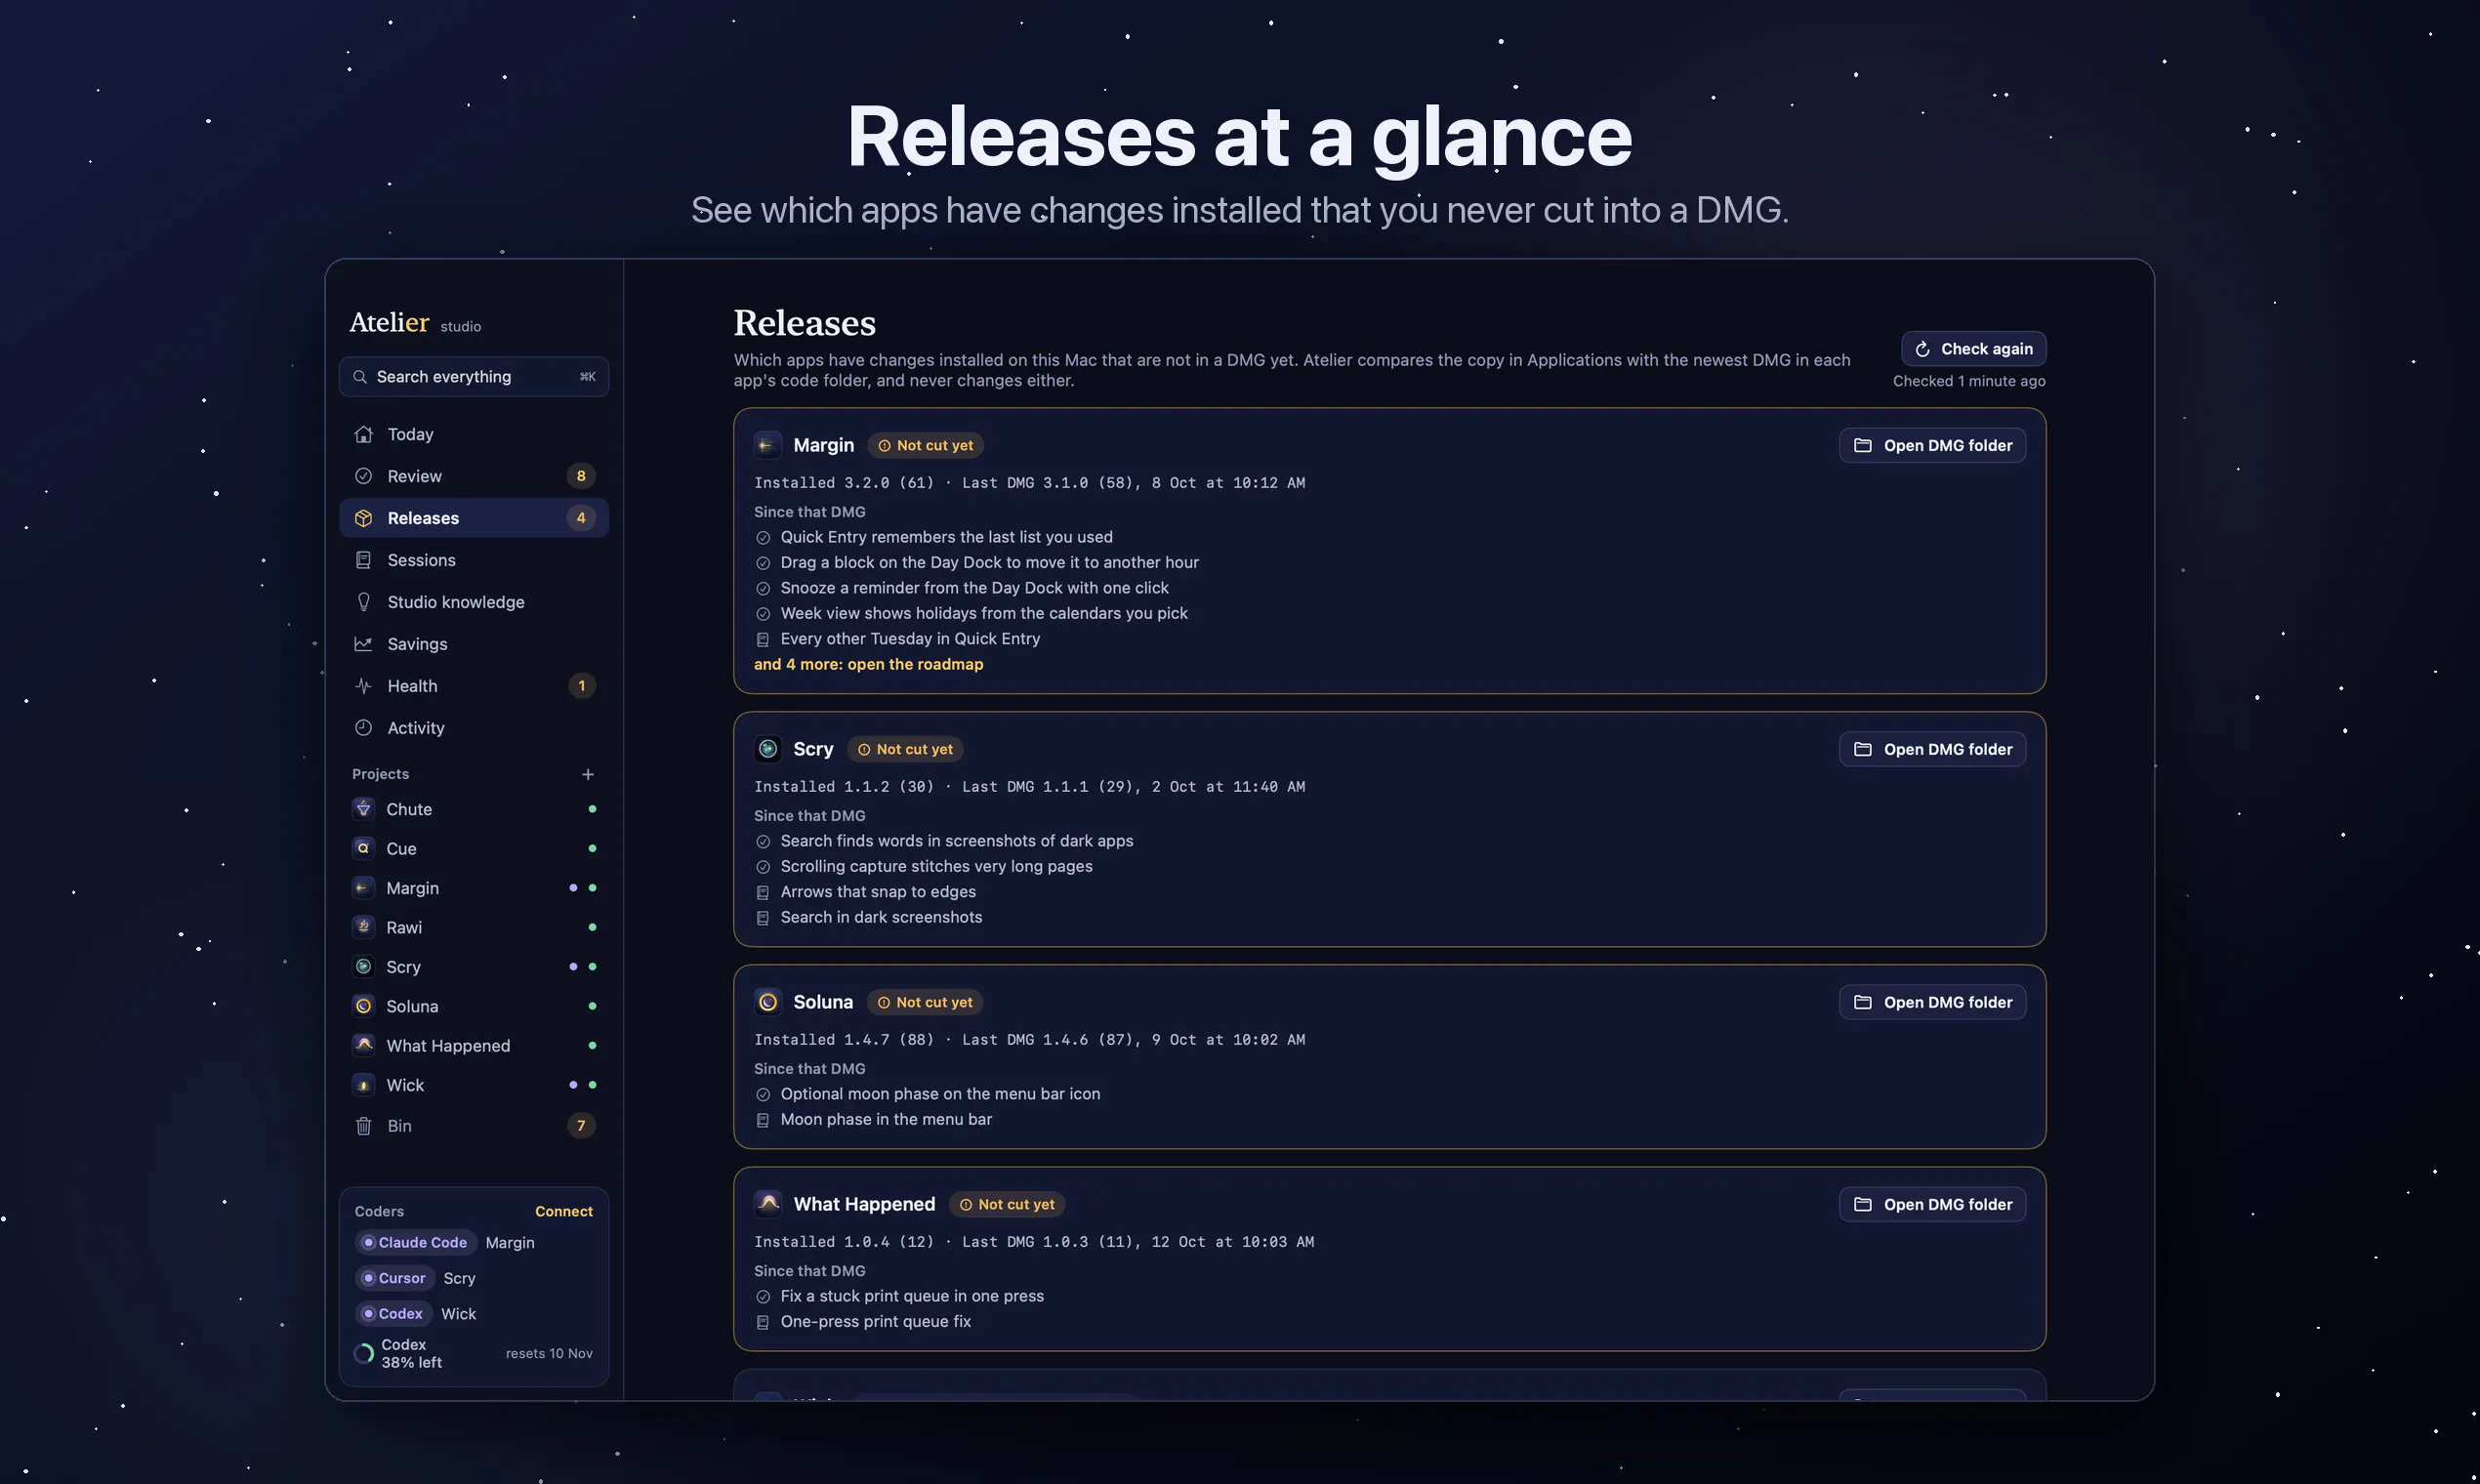The height and width of the screenshot is (1484, 2480).
Task: Open DMG folder for Soluna
Action: [1932, 1002]
